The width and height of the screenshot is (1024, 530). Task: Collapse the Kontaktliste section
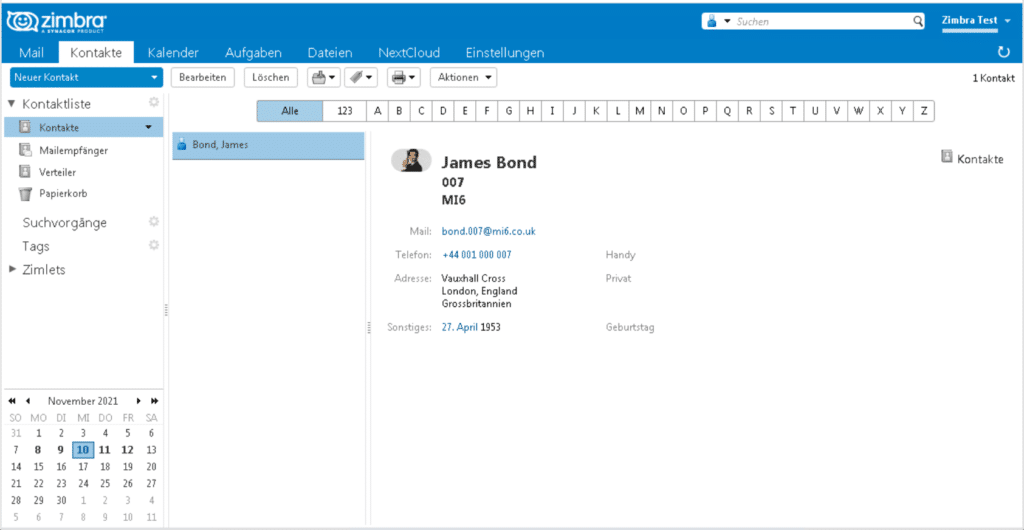pos(11,104)
